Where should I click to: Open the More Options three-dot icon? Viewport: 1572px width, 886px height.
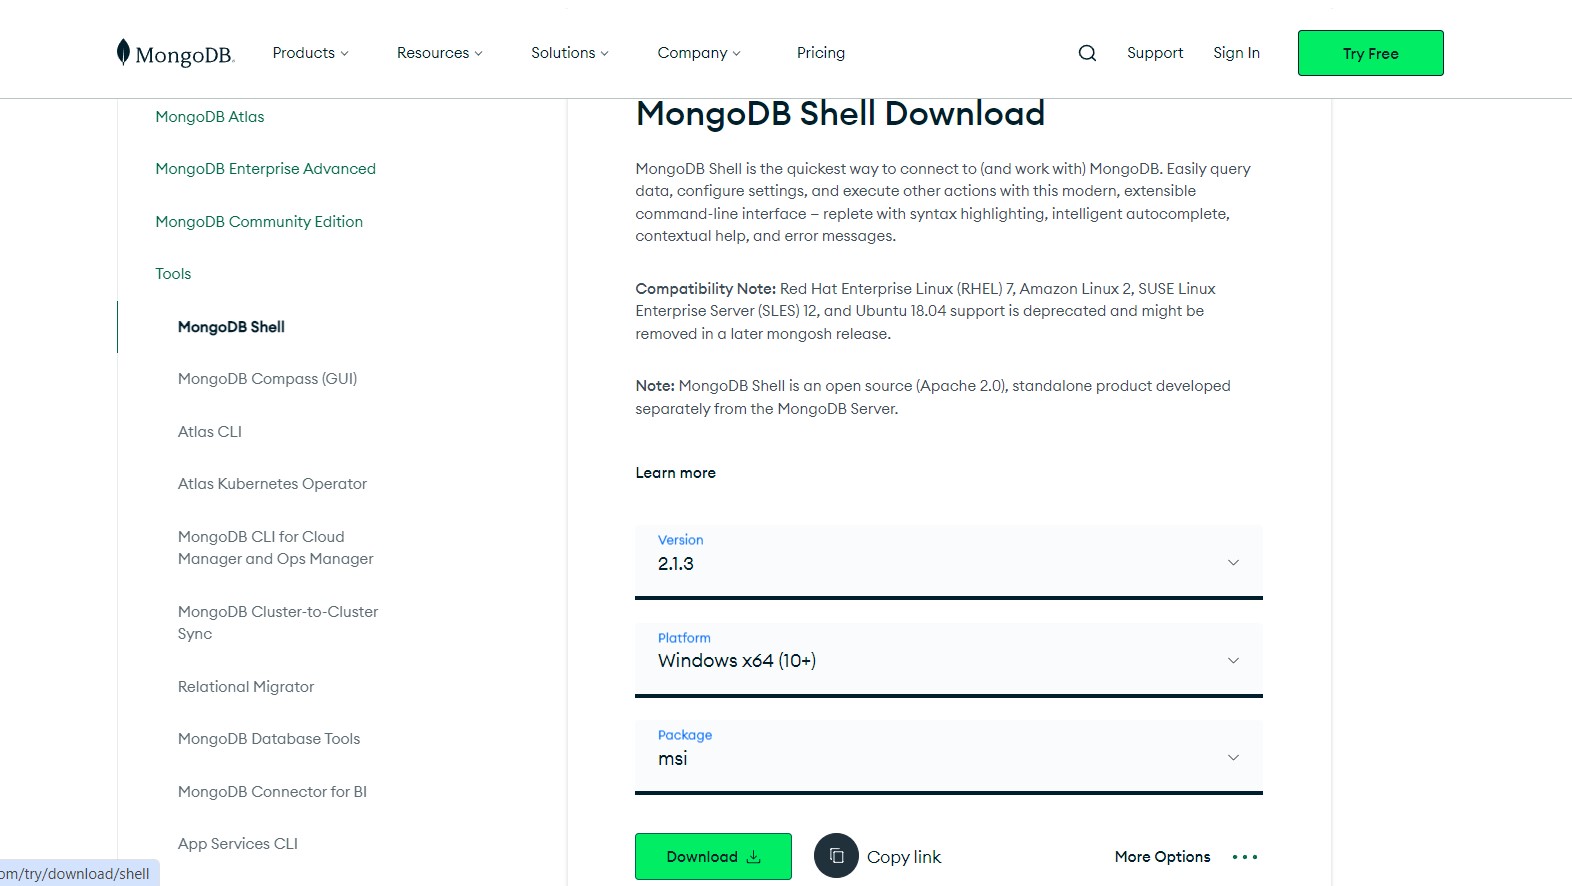pos(1245,857)
